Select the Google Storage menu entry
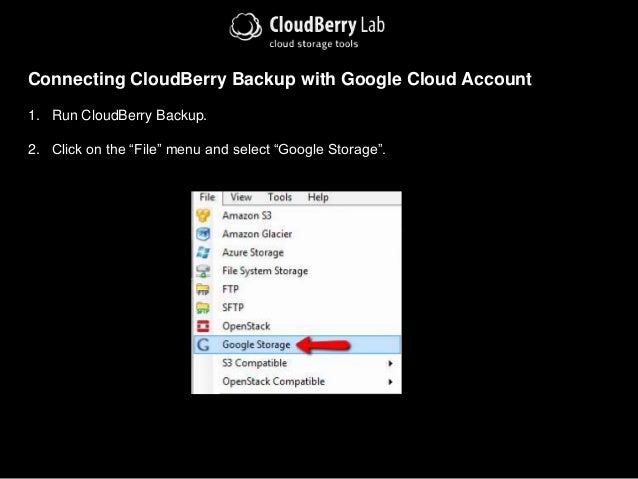This screenshot has height=479, width=638. pyautogui.click(x=297, y=345)
